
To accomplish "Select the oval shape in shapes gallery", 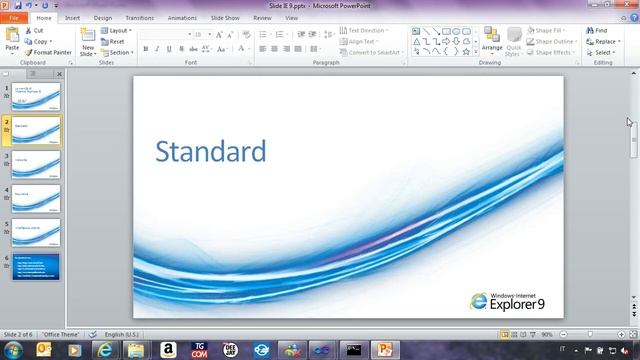I will point(456,31).
